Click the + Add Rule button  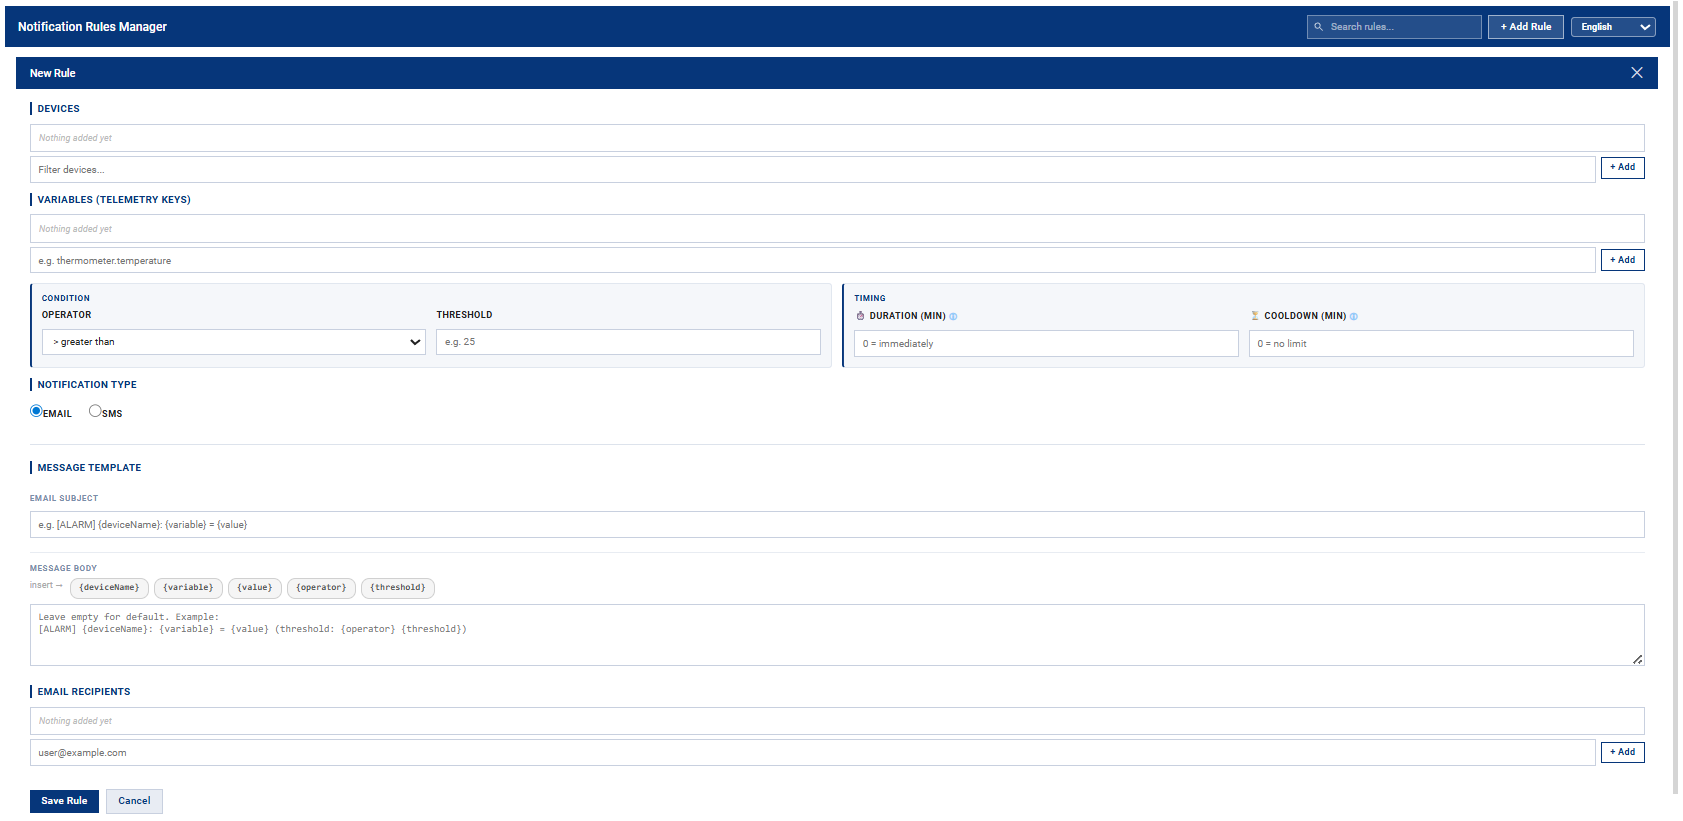pyautogui.click(x=1525, y=27)
